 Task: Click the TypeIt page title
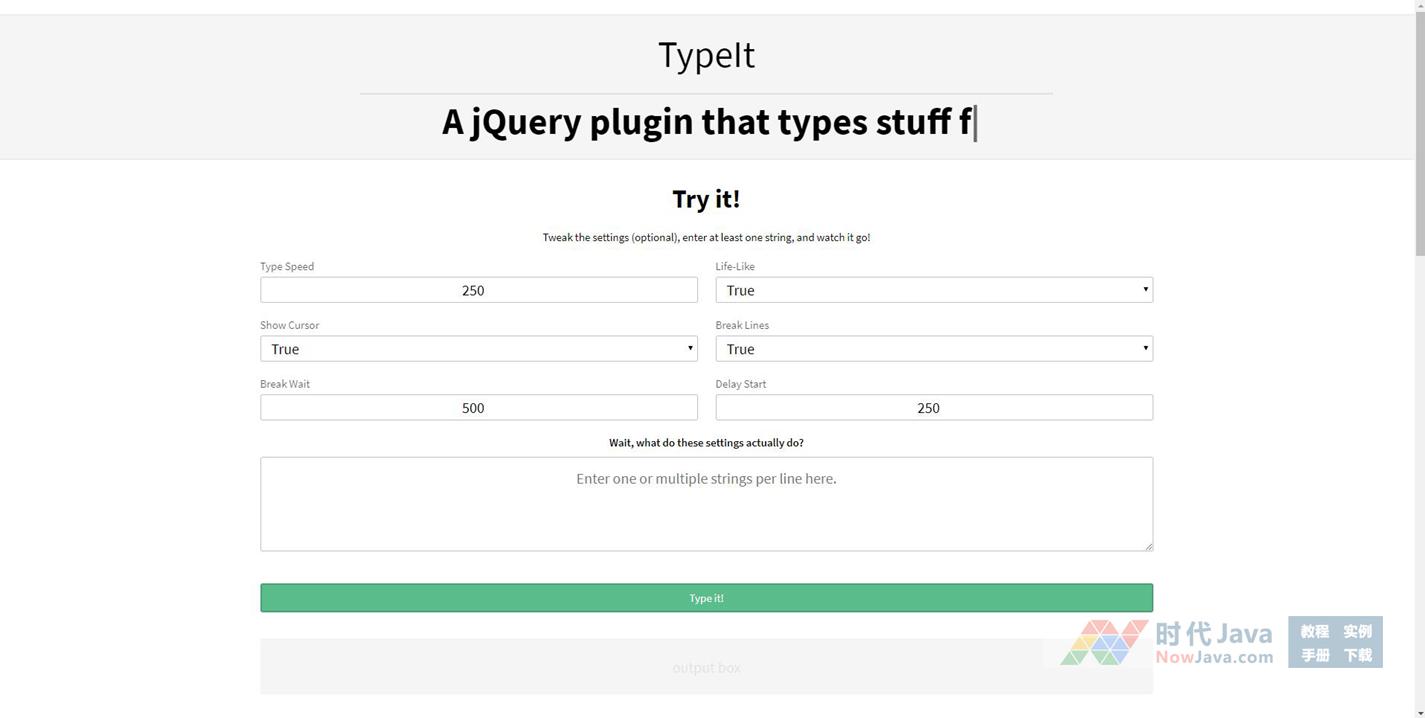[706, 55]
